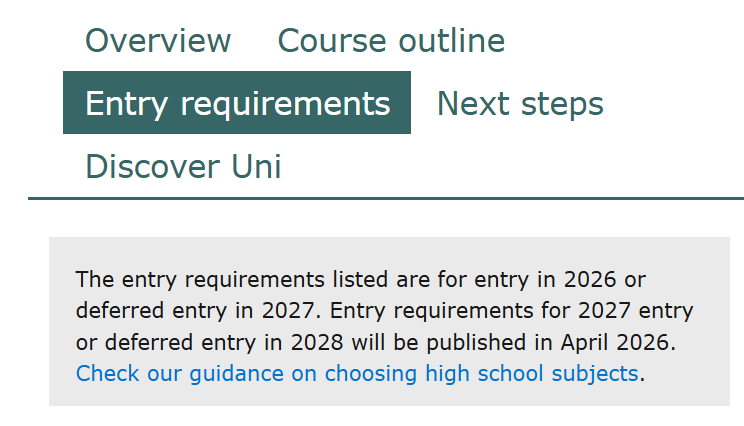Click the text 'April 2026' in the notice
This screenshot has height=426, width=744.
618,342
